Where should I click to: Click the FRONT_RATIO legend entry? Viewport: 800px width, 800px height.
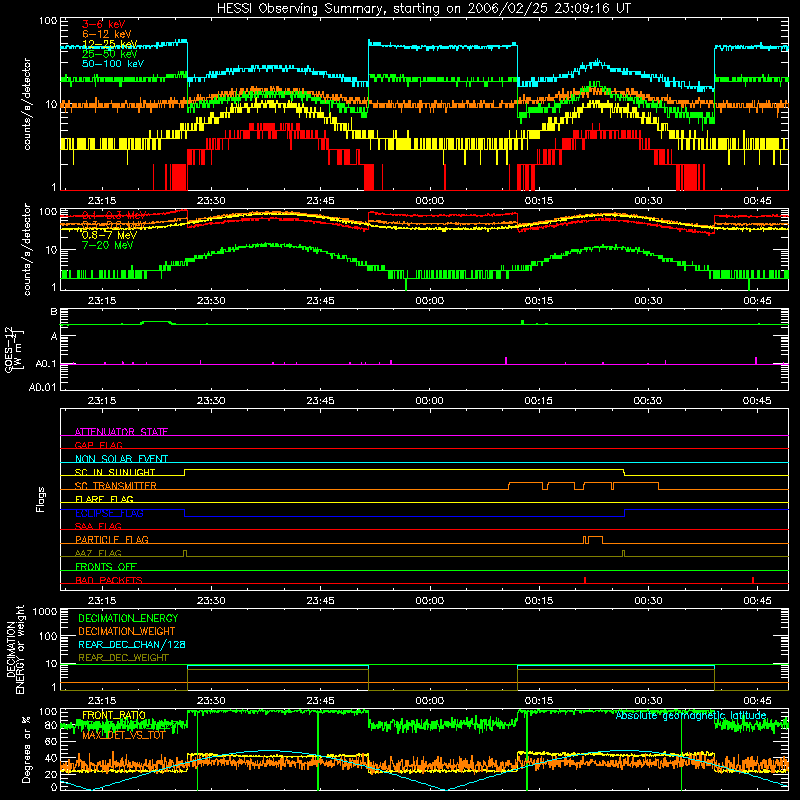(x=114, y=715)
